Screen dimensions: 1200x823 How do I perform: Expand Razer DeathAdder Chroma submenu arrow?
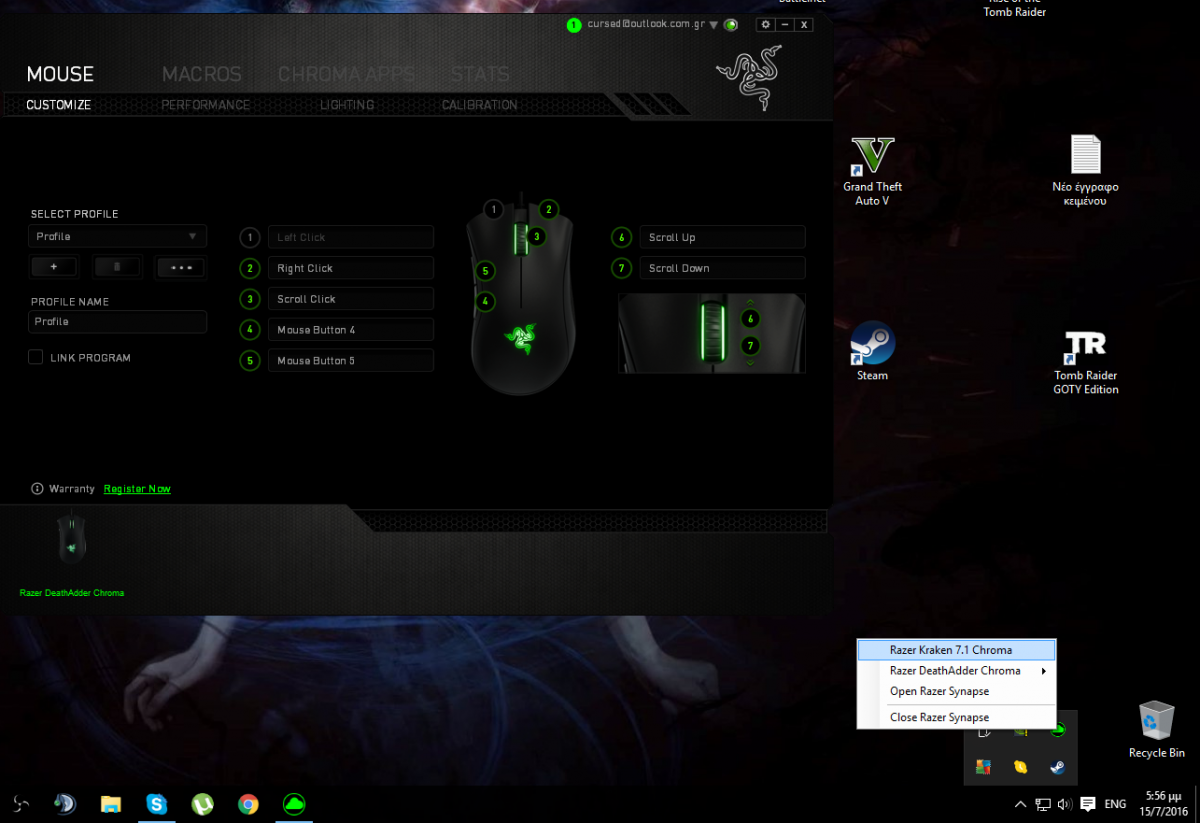coord(1043,671)
